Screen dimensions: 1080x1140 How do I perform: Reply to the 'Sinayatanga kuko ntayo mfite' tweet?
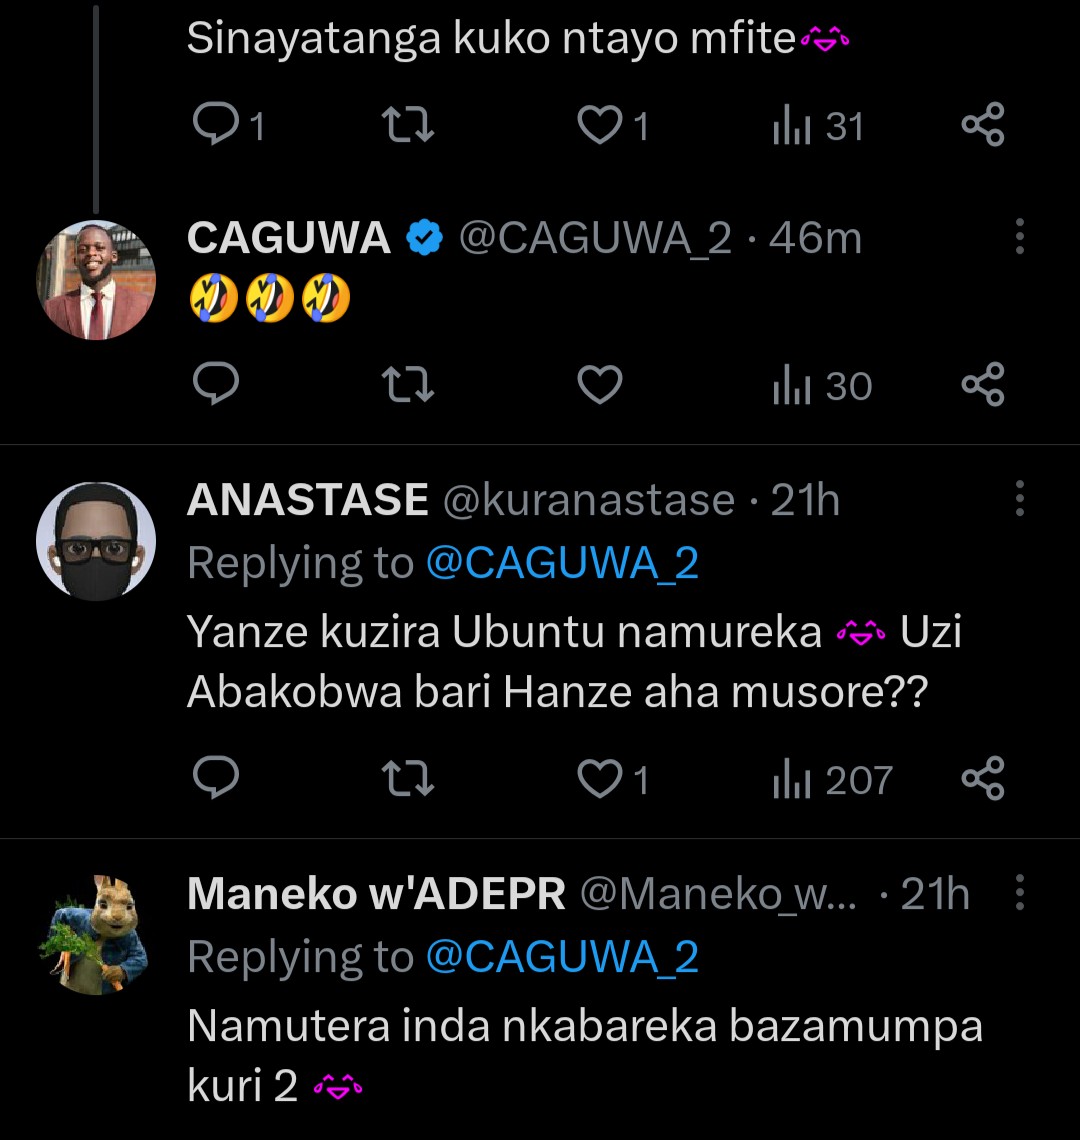(215, 126)
